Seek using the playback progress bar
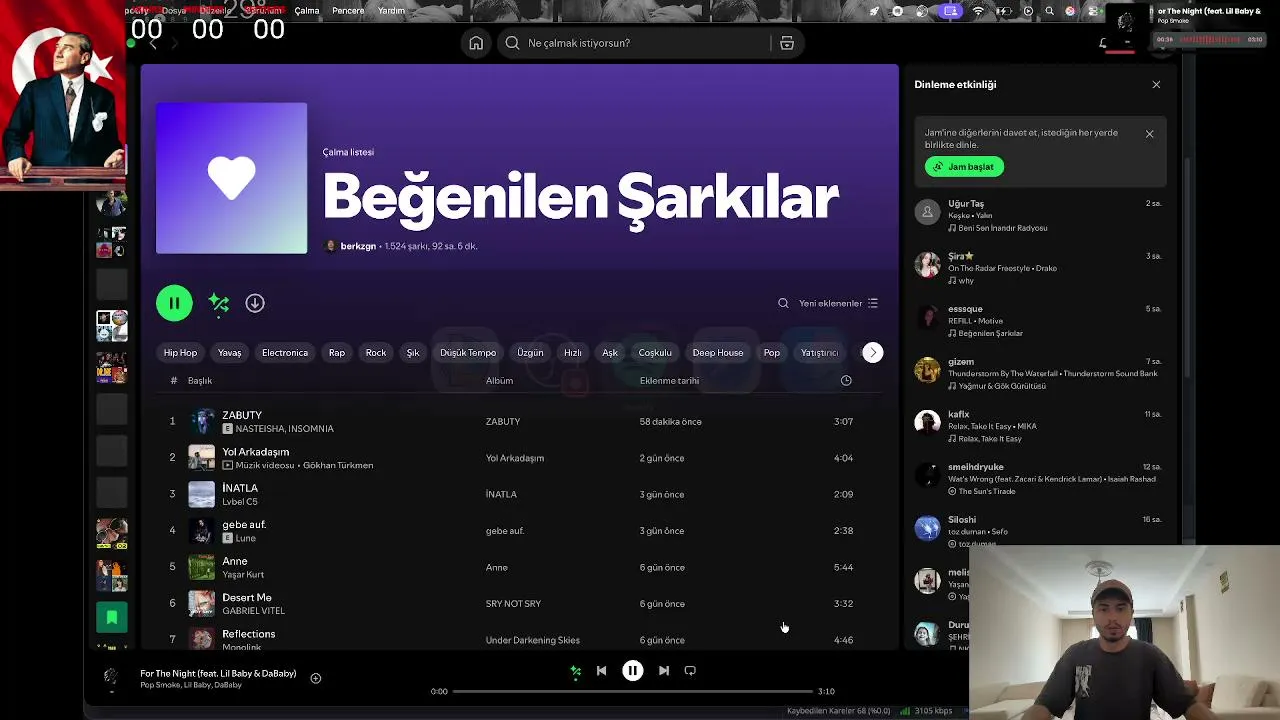This screenshot has width=1280, height=720. pos(632,691)
